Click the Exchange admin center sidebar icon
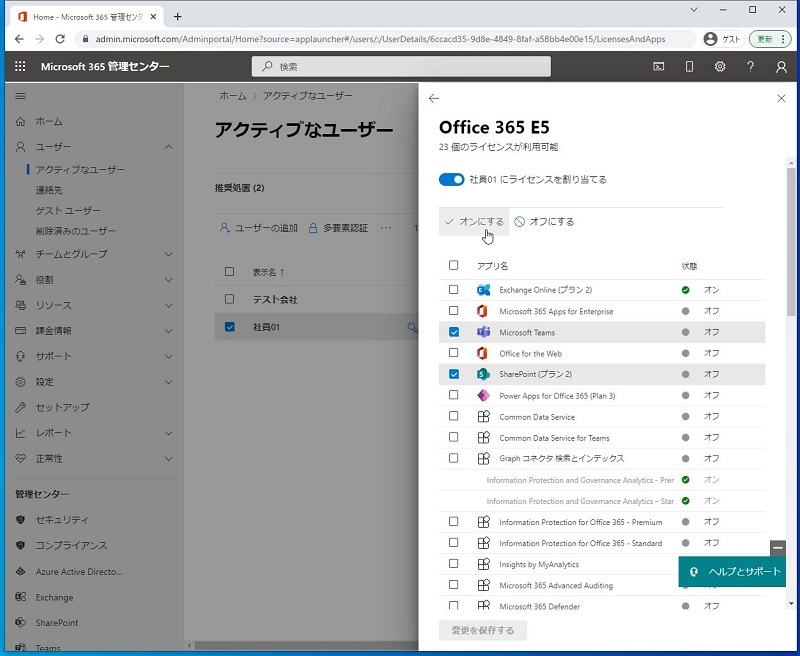Screen dimensions: 800x656 [20, 597]
